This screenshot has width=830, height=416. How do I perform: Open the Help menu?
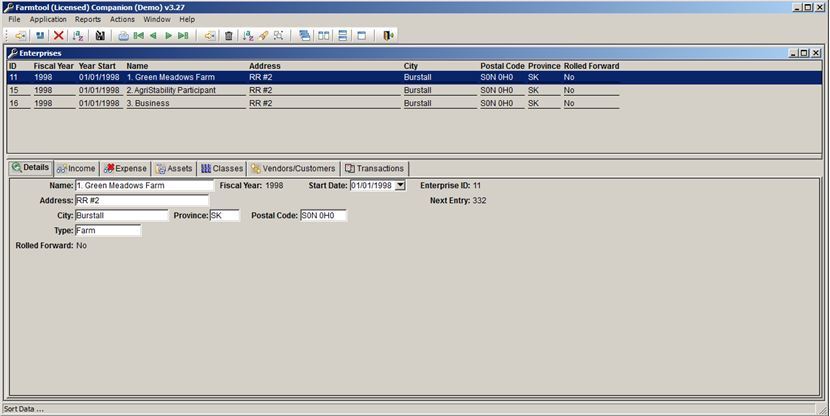187,19
